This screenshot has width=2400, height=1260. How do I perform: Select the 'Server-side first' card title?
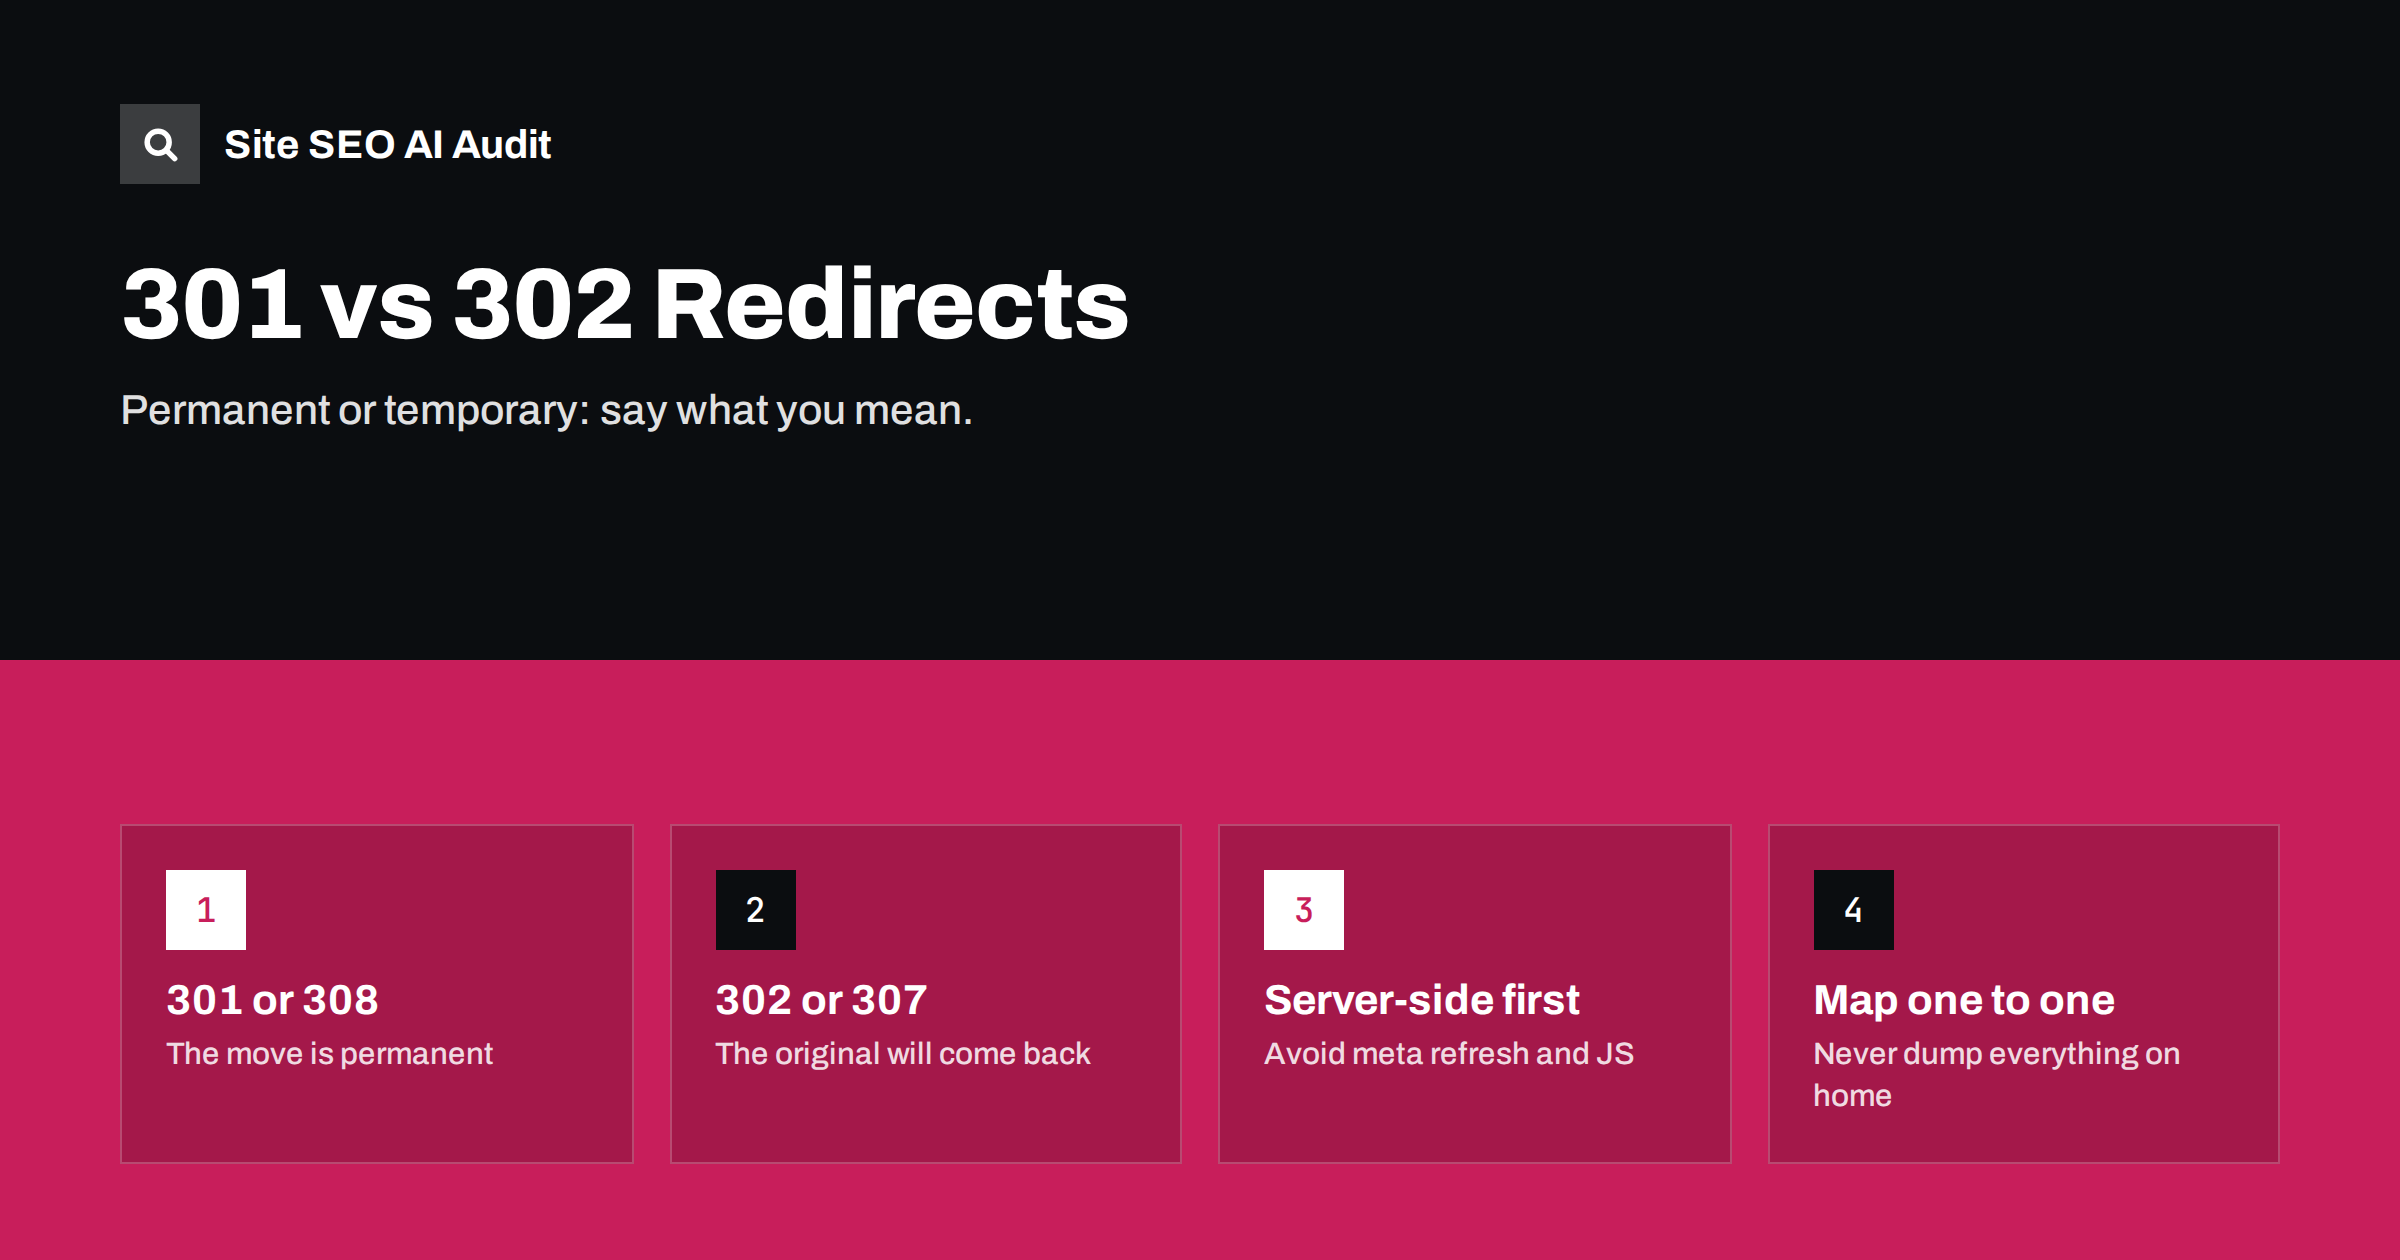coord(1422,1000)
